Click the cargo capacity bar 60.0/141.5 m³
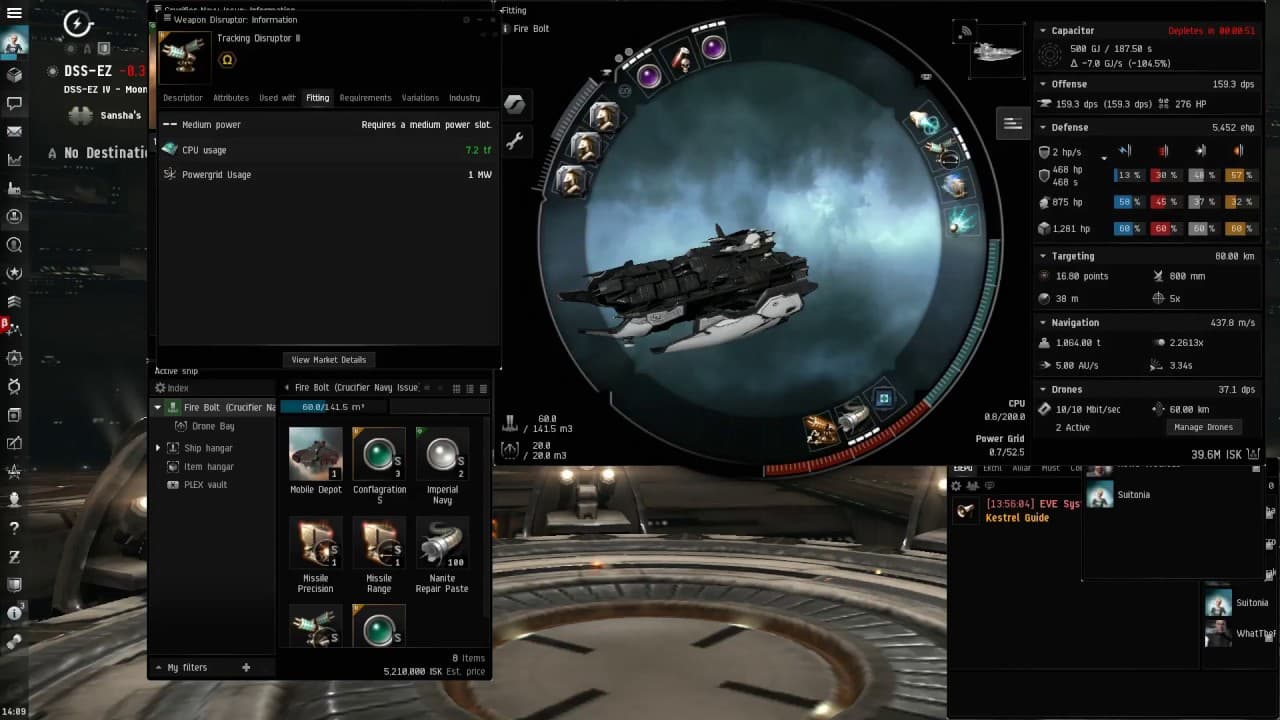1280x720 pixels. coord(334,407)
